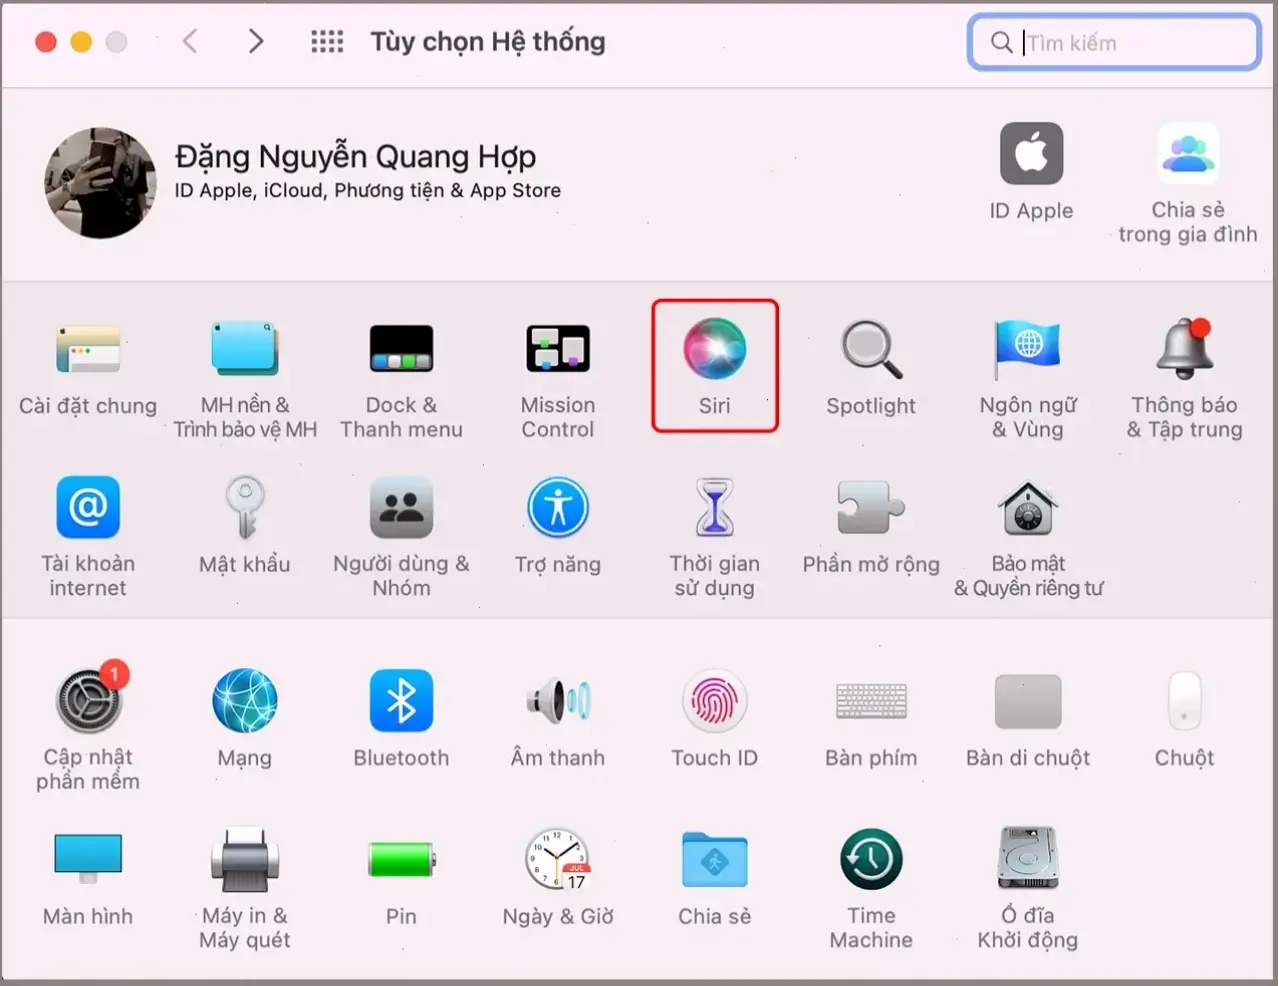The width and height of the screenshot is (1278, 986).
Task: Click the Tìm kiếm search field
Action: point(1113,42)
